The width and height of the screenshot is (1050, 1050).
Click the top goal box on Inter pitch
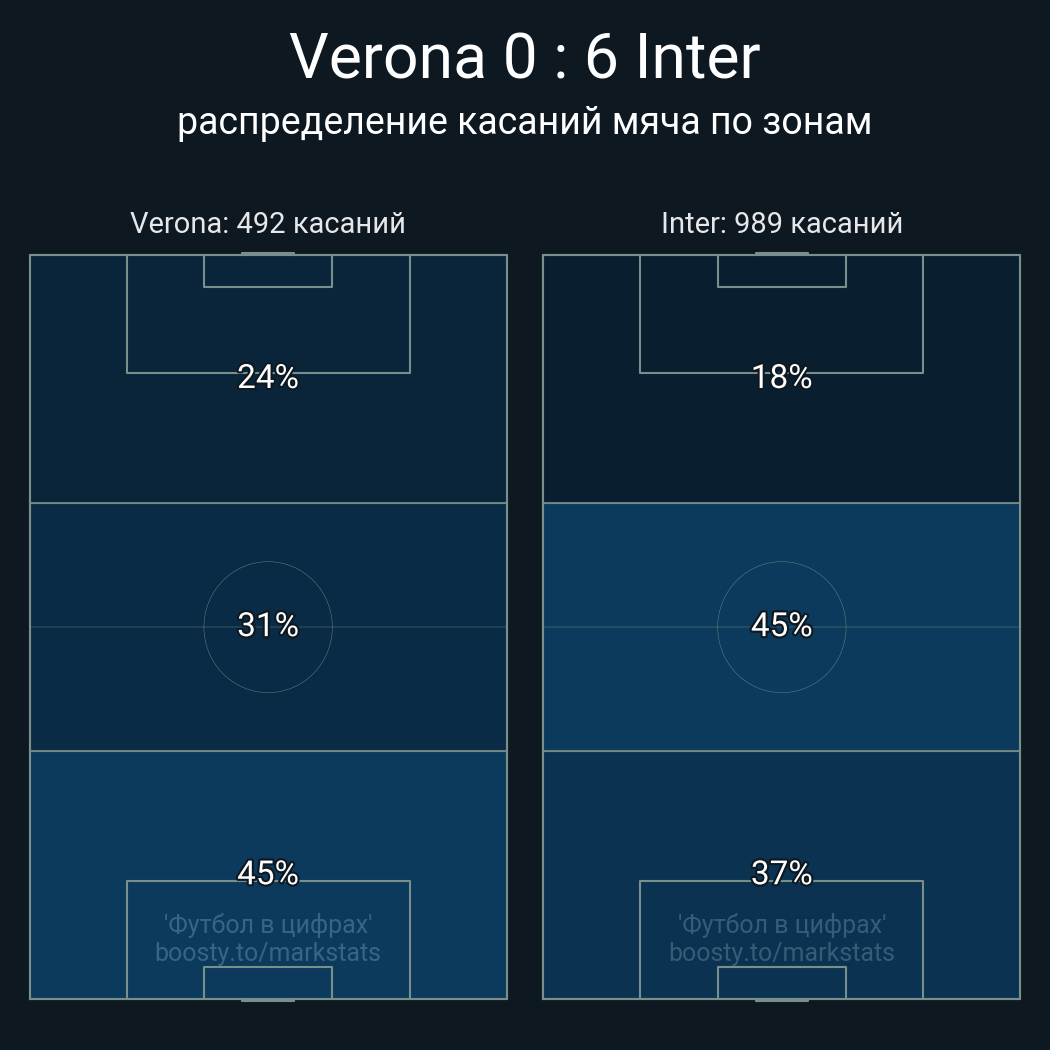pos(782,271)
